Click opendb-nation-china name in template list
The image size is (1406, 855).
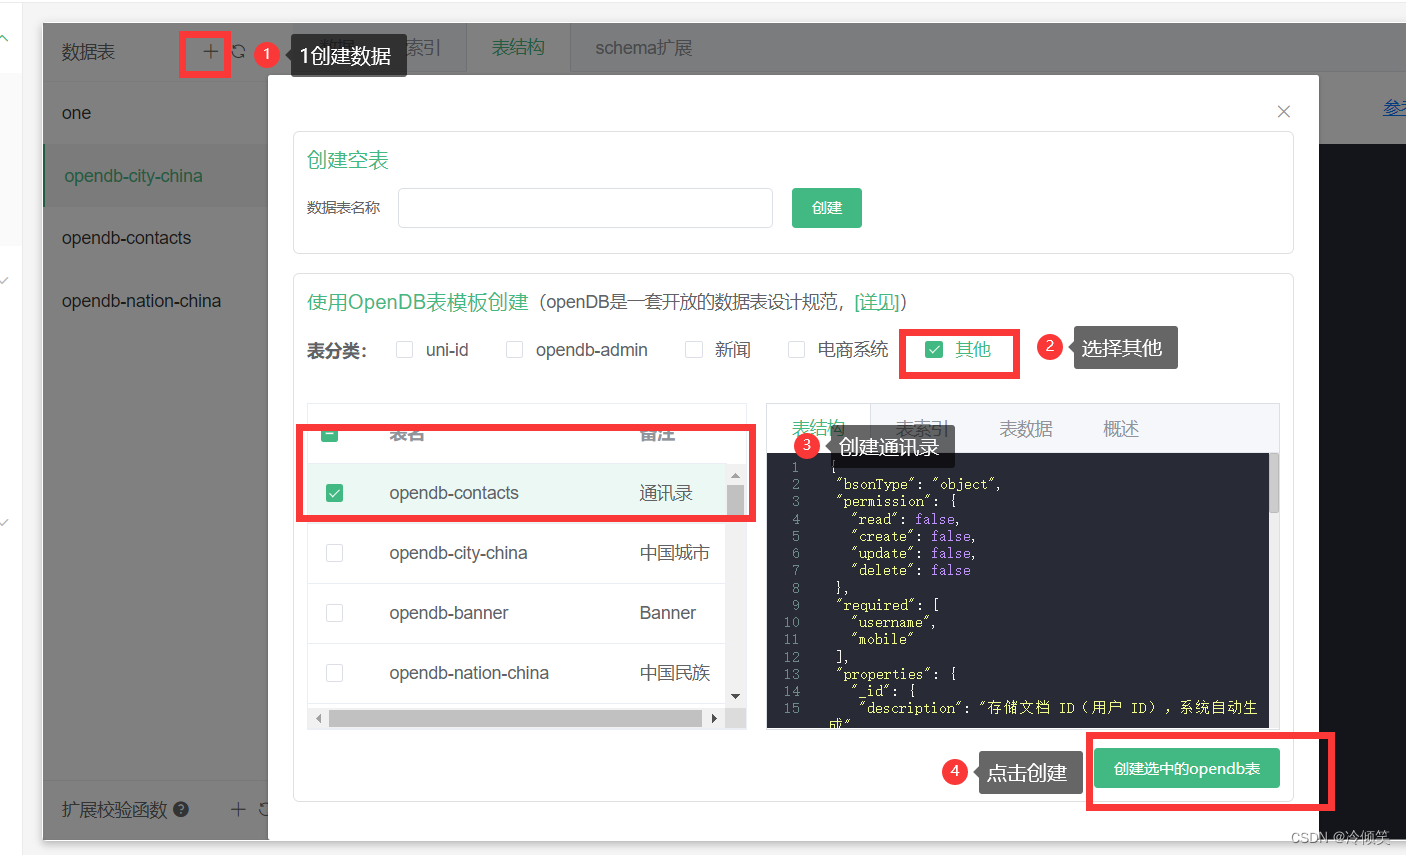(x=469, y=673)
